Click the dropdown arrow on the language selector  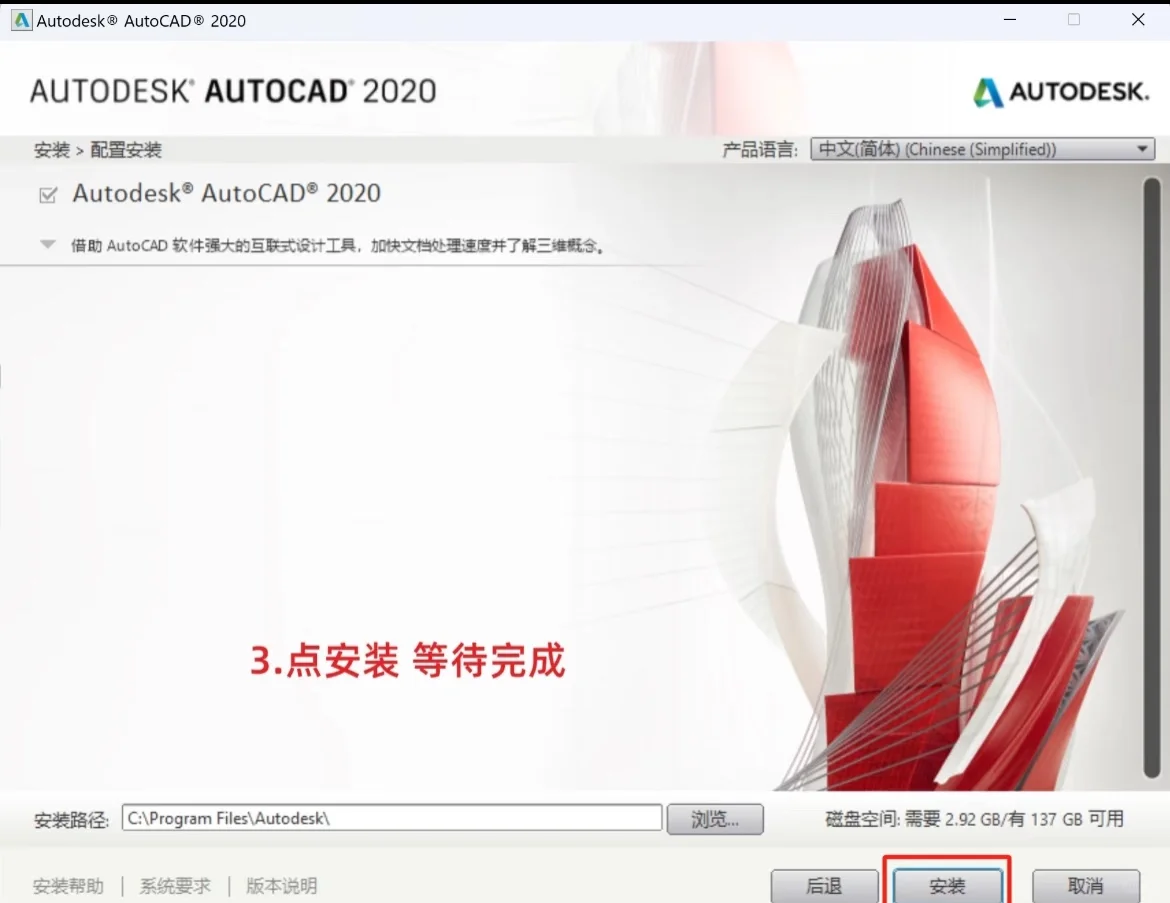point(1142,148)
